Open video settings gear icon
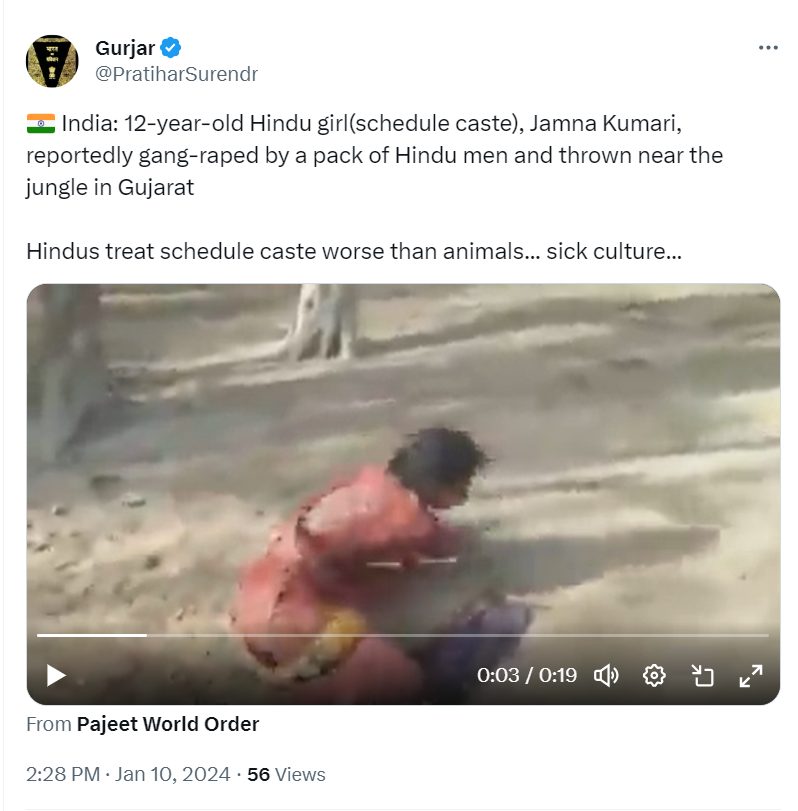This screenshot has width=798, height=811. (x=654, y=675)
